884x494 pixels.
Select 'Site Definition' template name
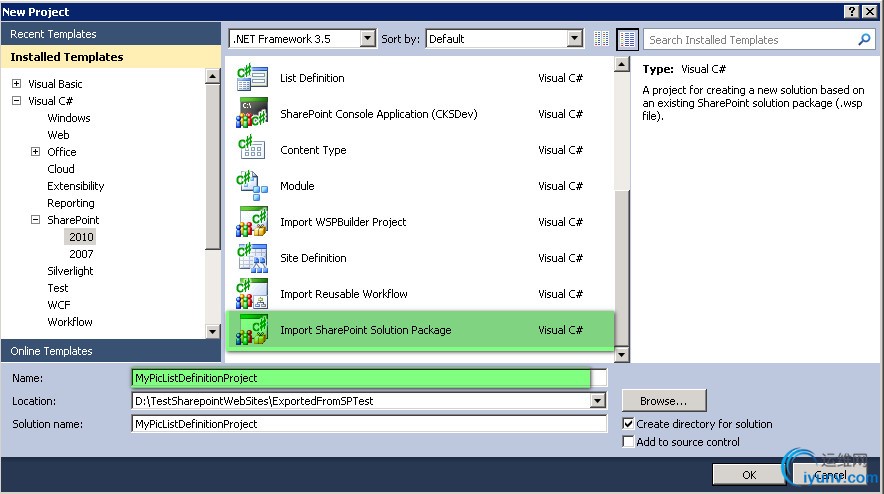tap(313, 258)
